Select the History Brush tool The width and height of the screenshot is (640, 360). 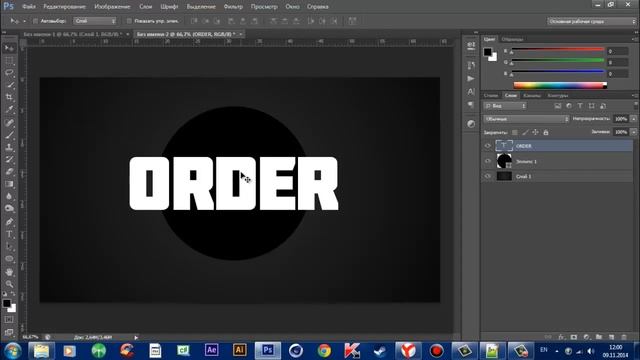point(9,160)
